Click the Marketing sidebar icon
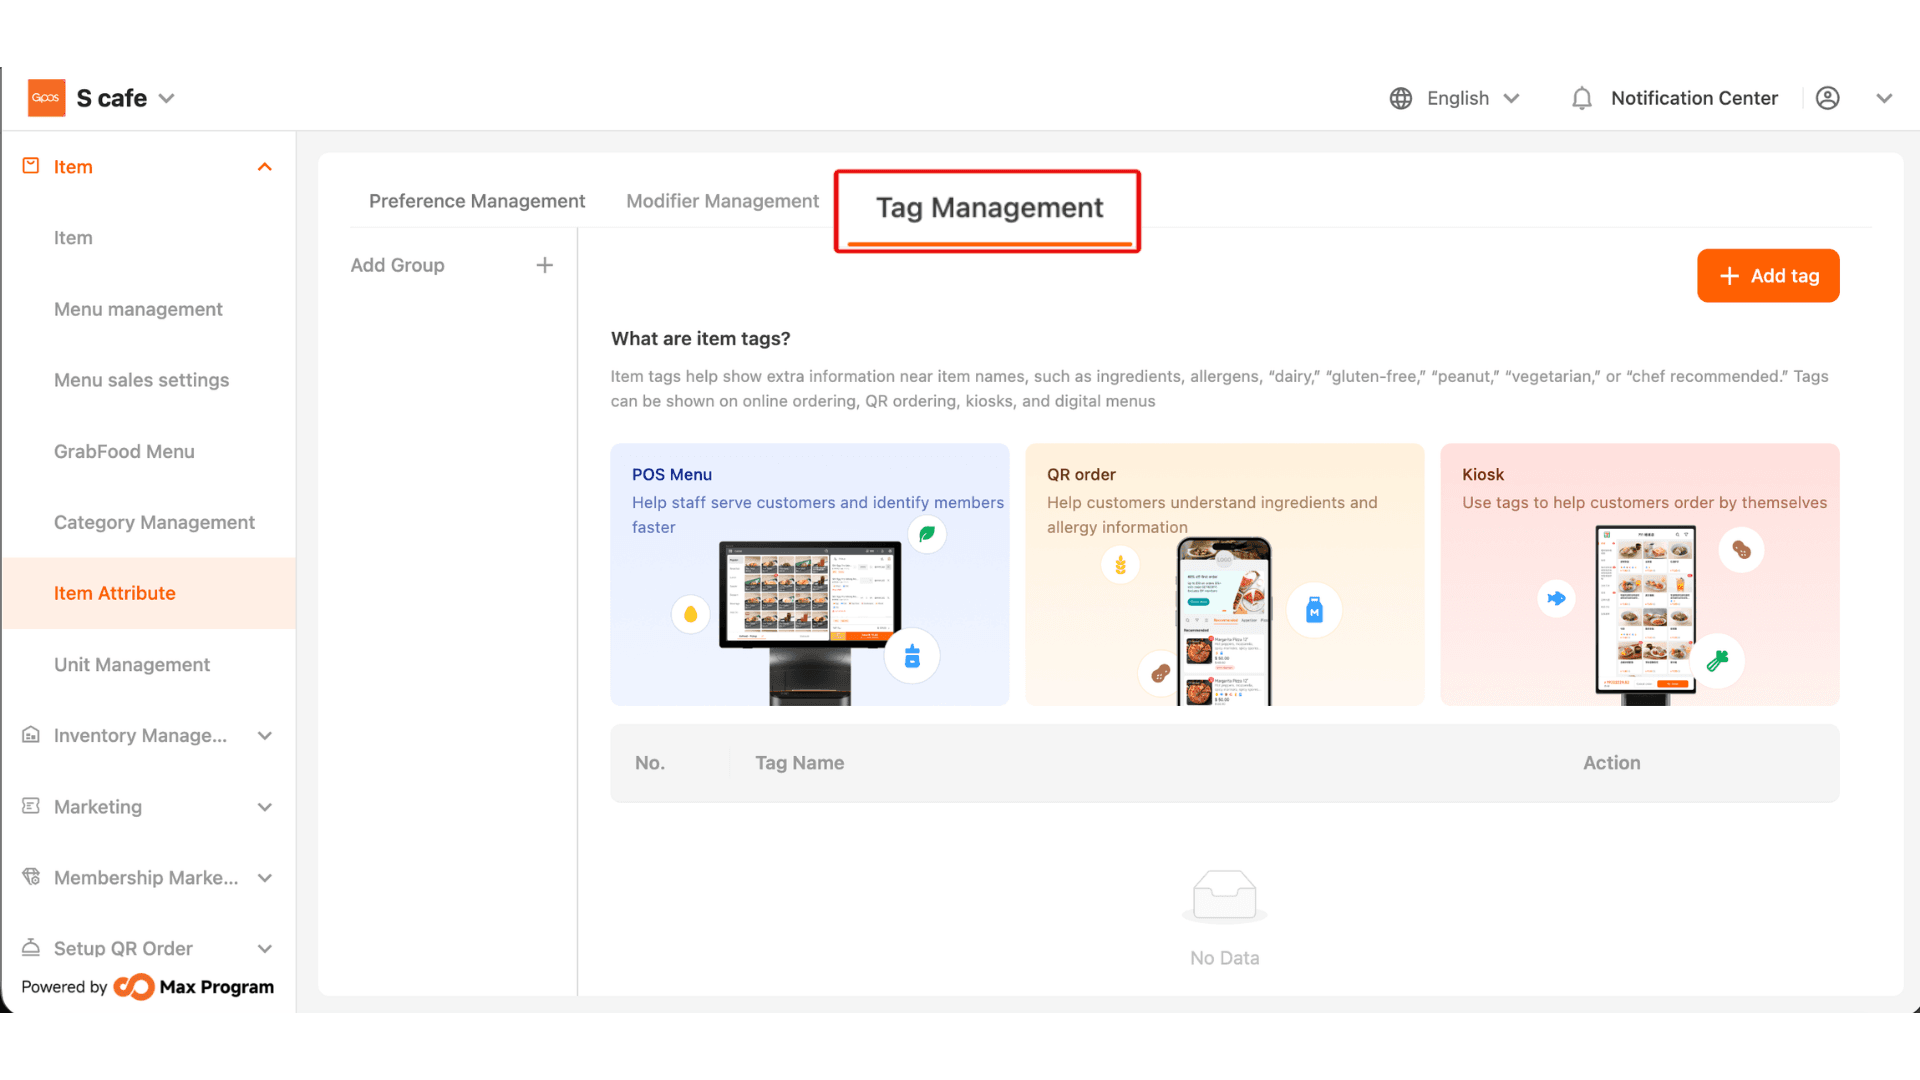 coord(31,806)
